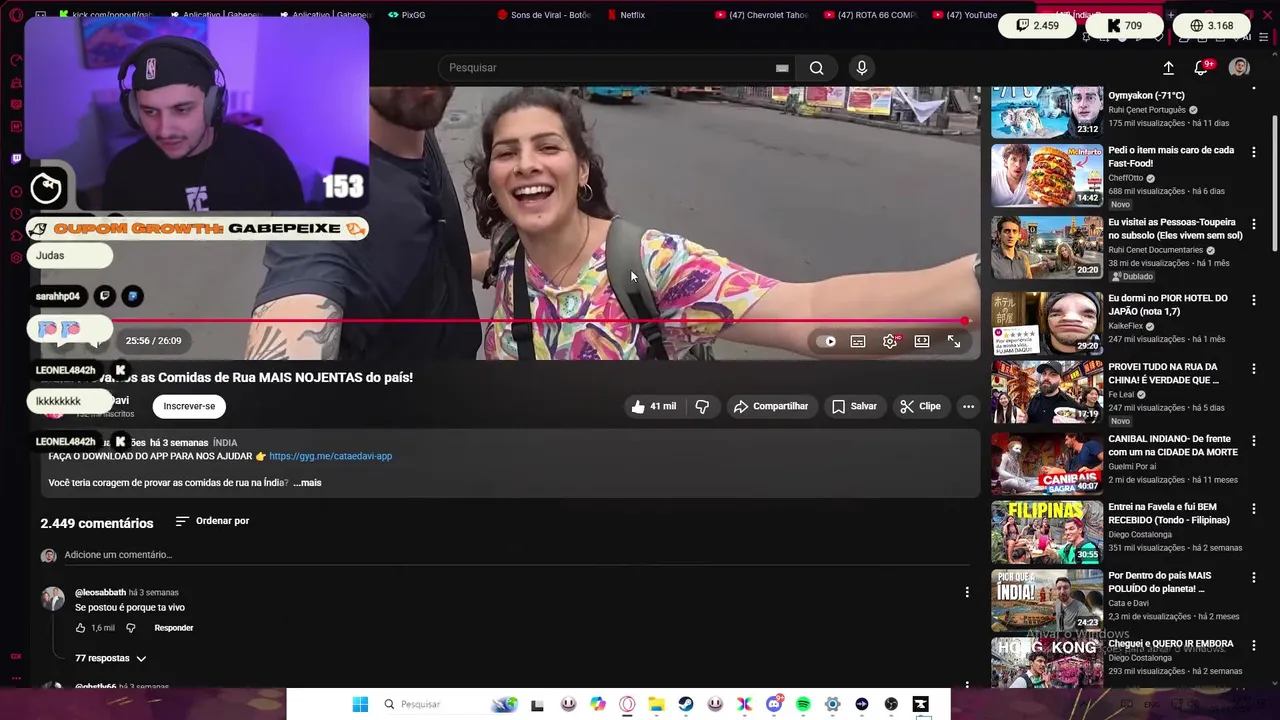1280x720 pixels.
Task: Like @leosabbath's comment
Action: coord(81,628)
